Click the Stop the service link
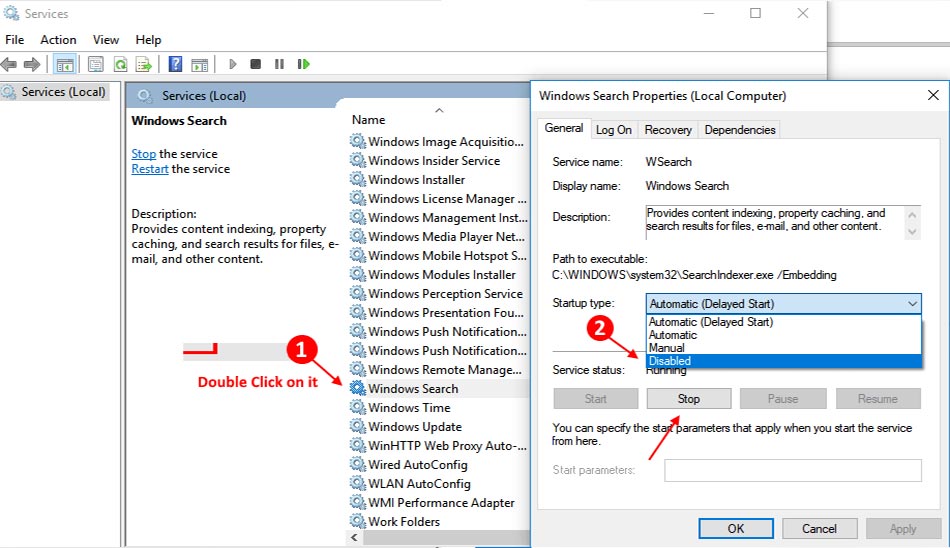950x548 pixels. point(144,153)
